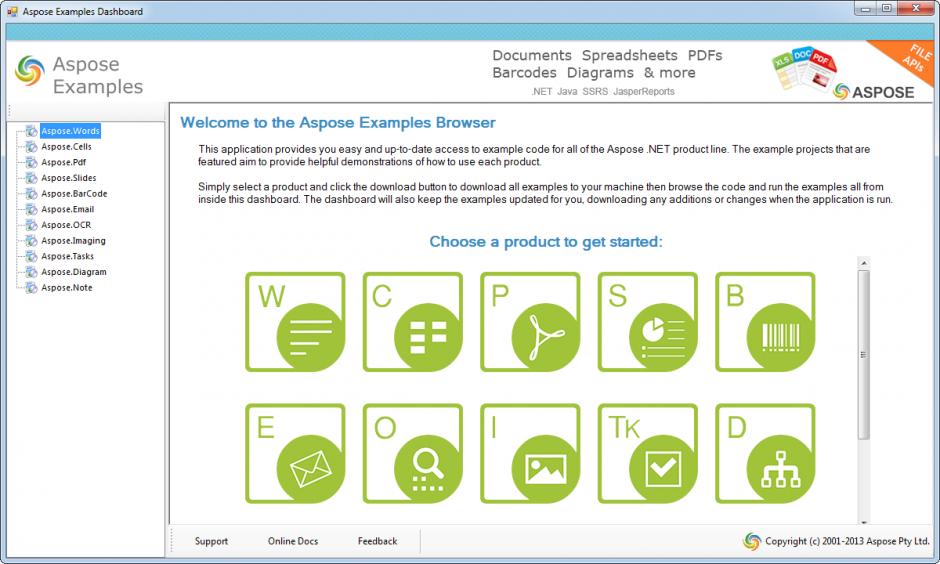Click the scrollbar down arrow in product panel
940x564 pixels.
(864, 522)
